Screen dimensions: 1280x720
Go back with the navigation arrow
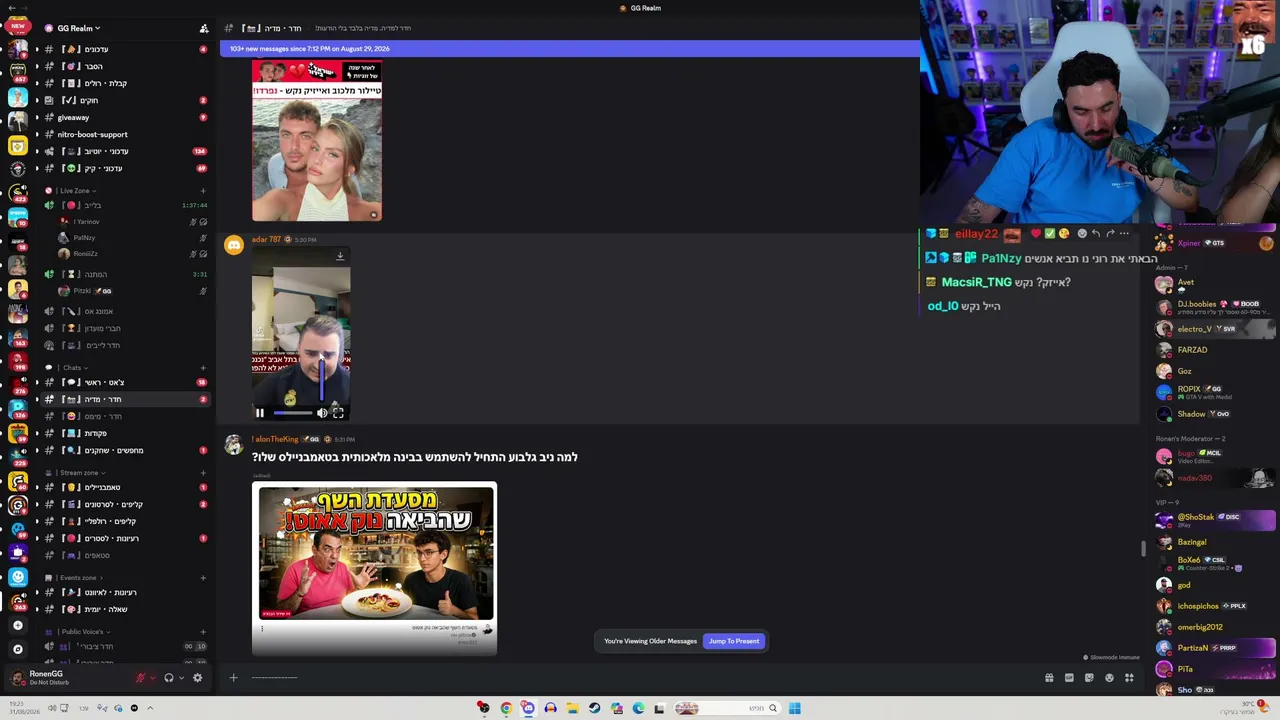(x=10, y=8)
